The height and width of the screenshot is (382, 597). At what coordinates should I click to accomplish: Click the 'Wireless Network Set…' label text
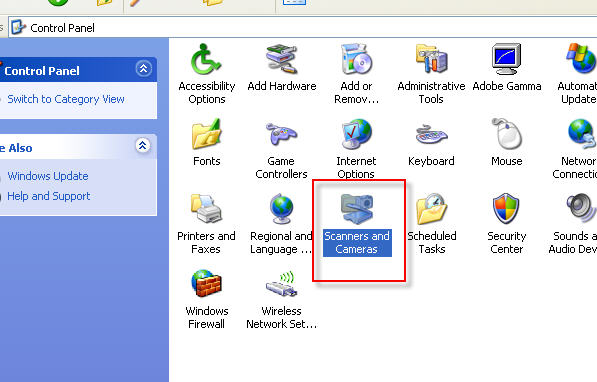coord(281,317)
